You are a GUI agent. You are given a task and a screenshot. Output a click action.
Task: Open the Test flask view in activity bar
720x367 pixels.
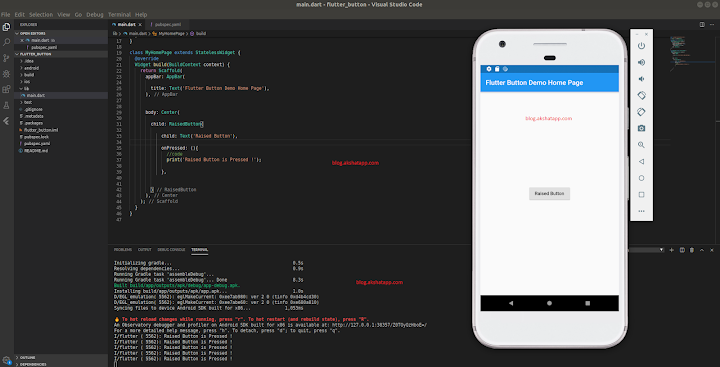click(x=6, y=105)
